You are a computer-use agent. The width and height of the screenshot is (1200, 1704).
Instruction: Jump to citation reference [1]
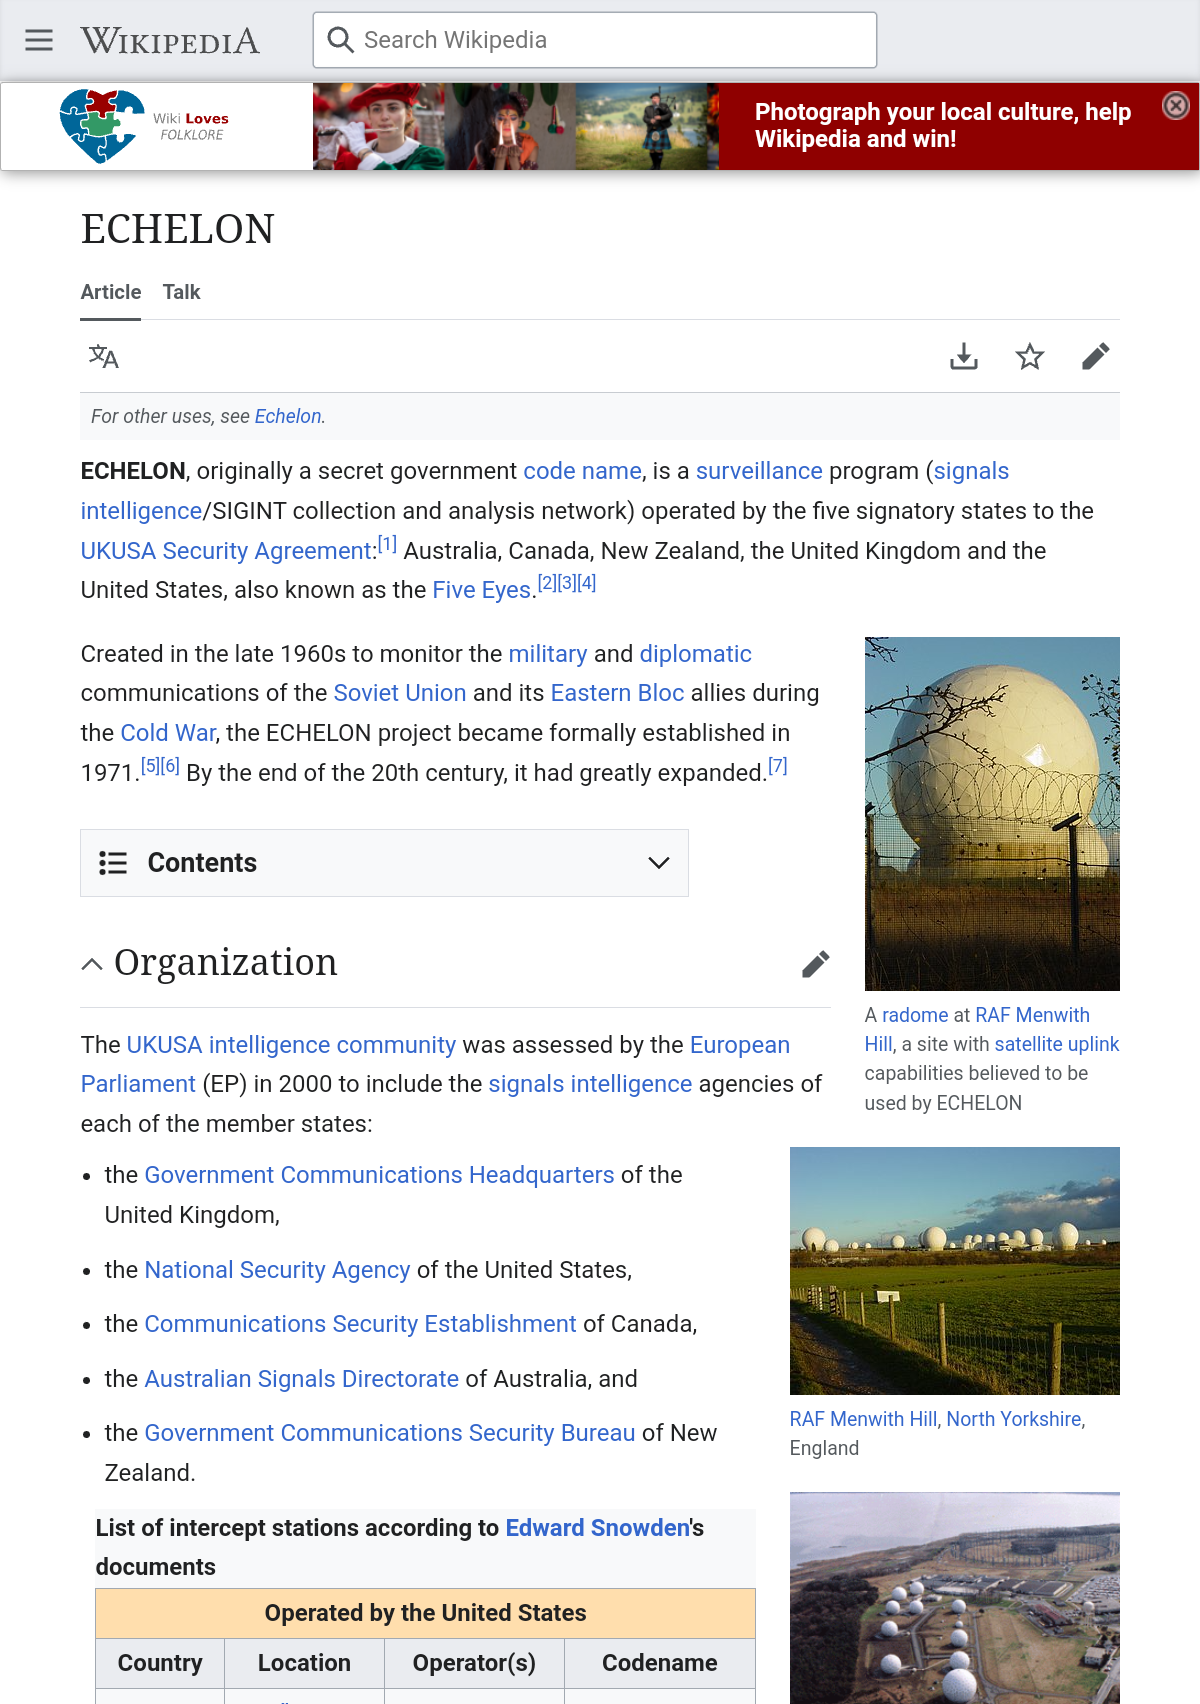387,544
